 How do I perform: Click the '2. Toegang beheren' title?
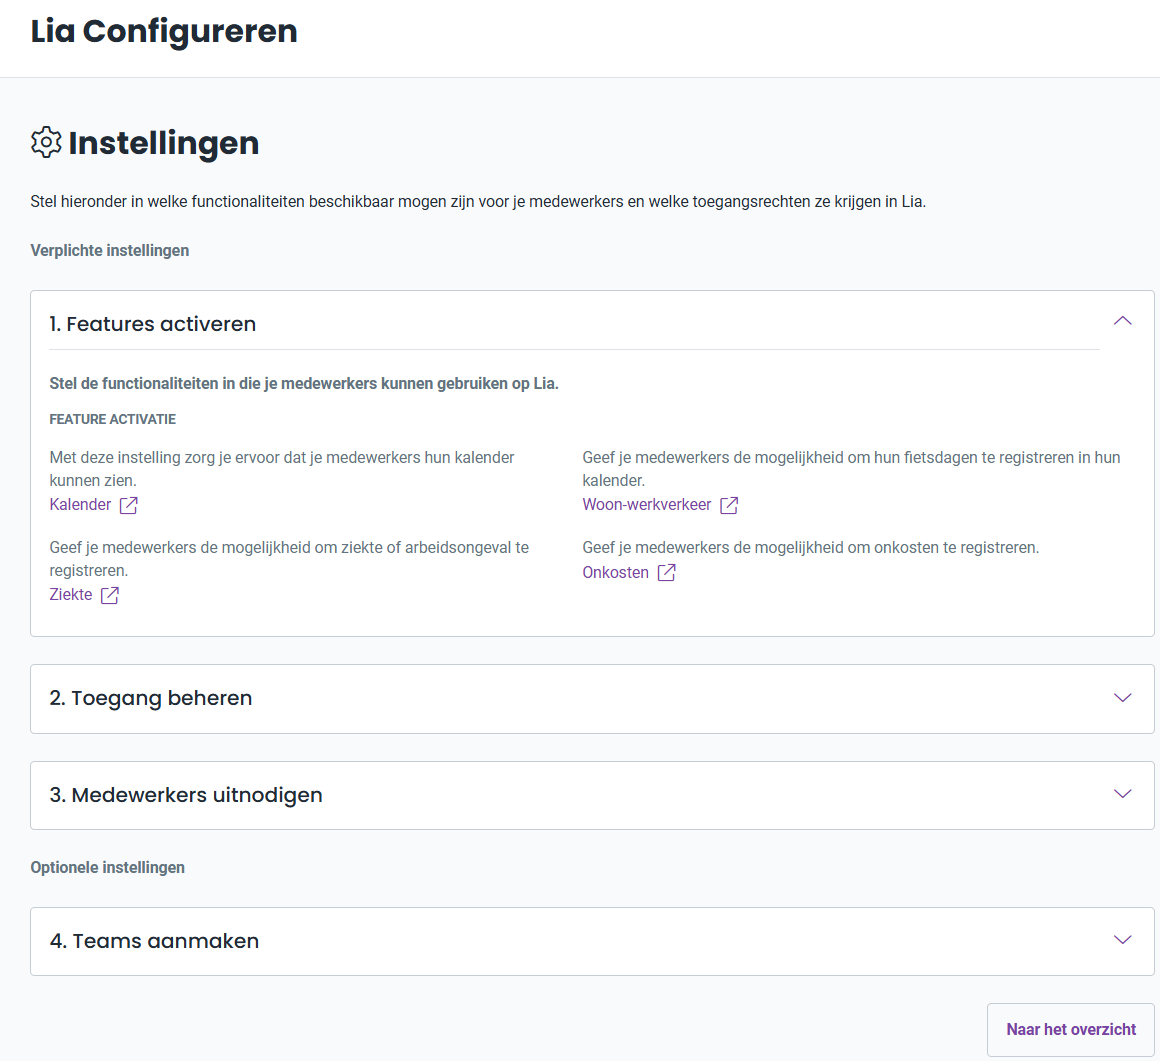coord(151,698)
